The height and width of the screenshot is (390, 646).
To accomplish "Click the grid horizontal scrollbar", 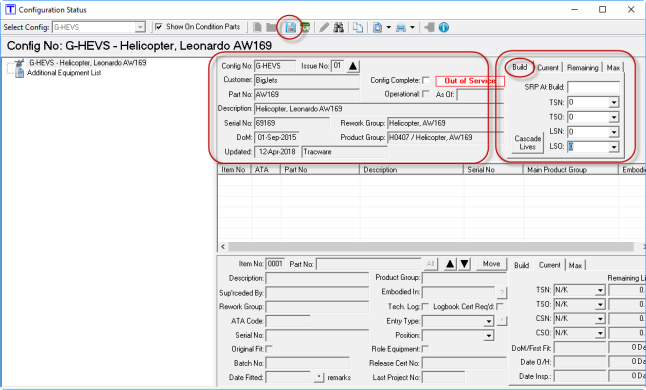I will [x=431, y=247].
